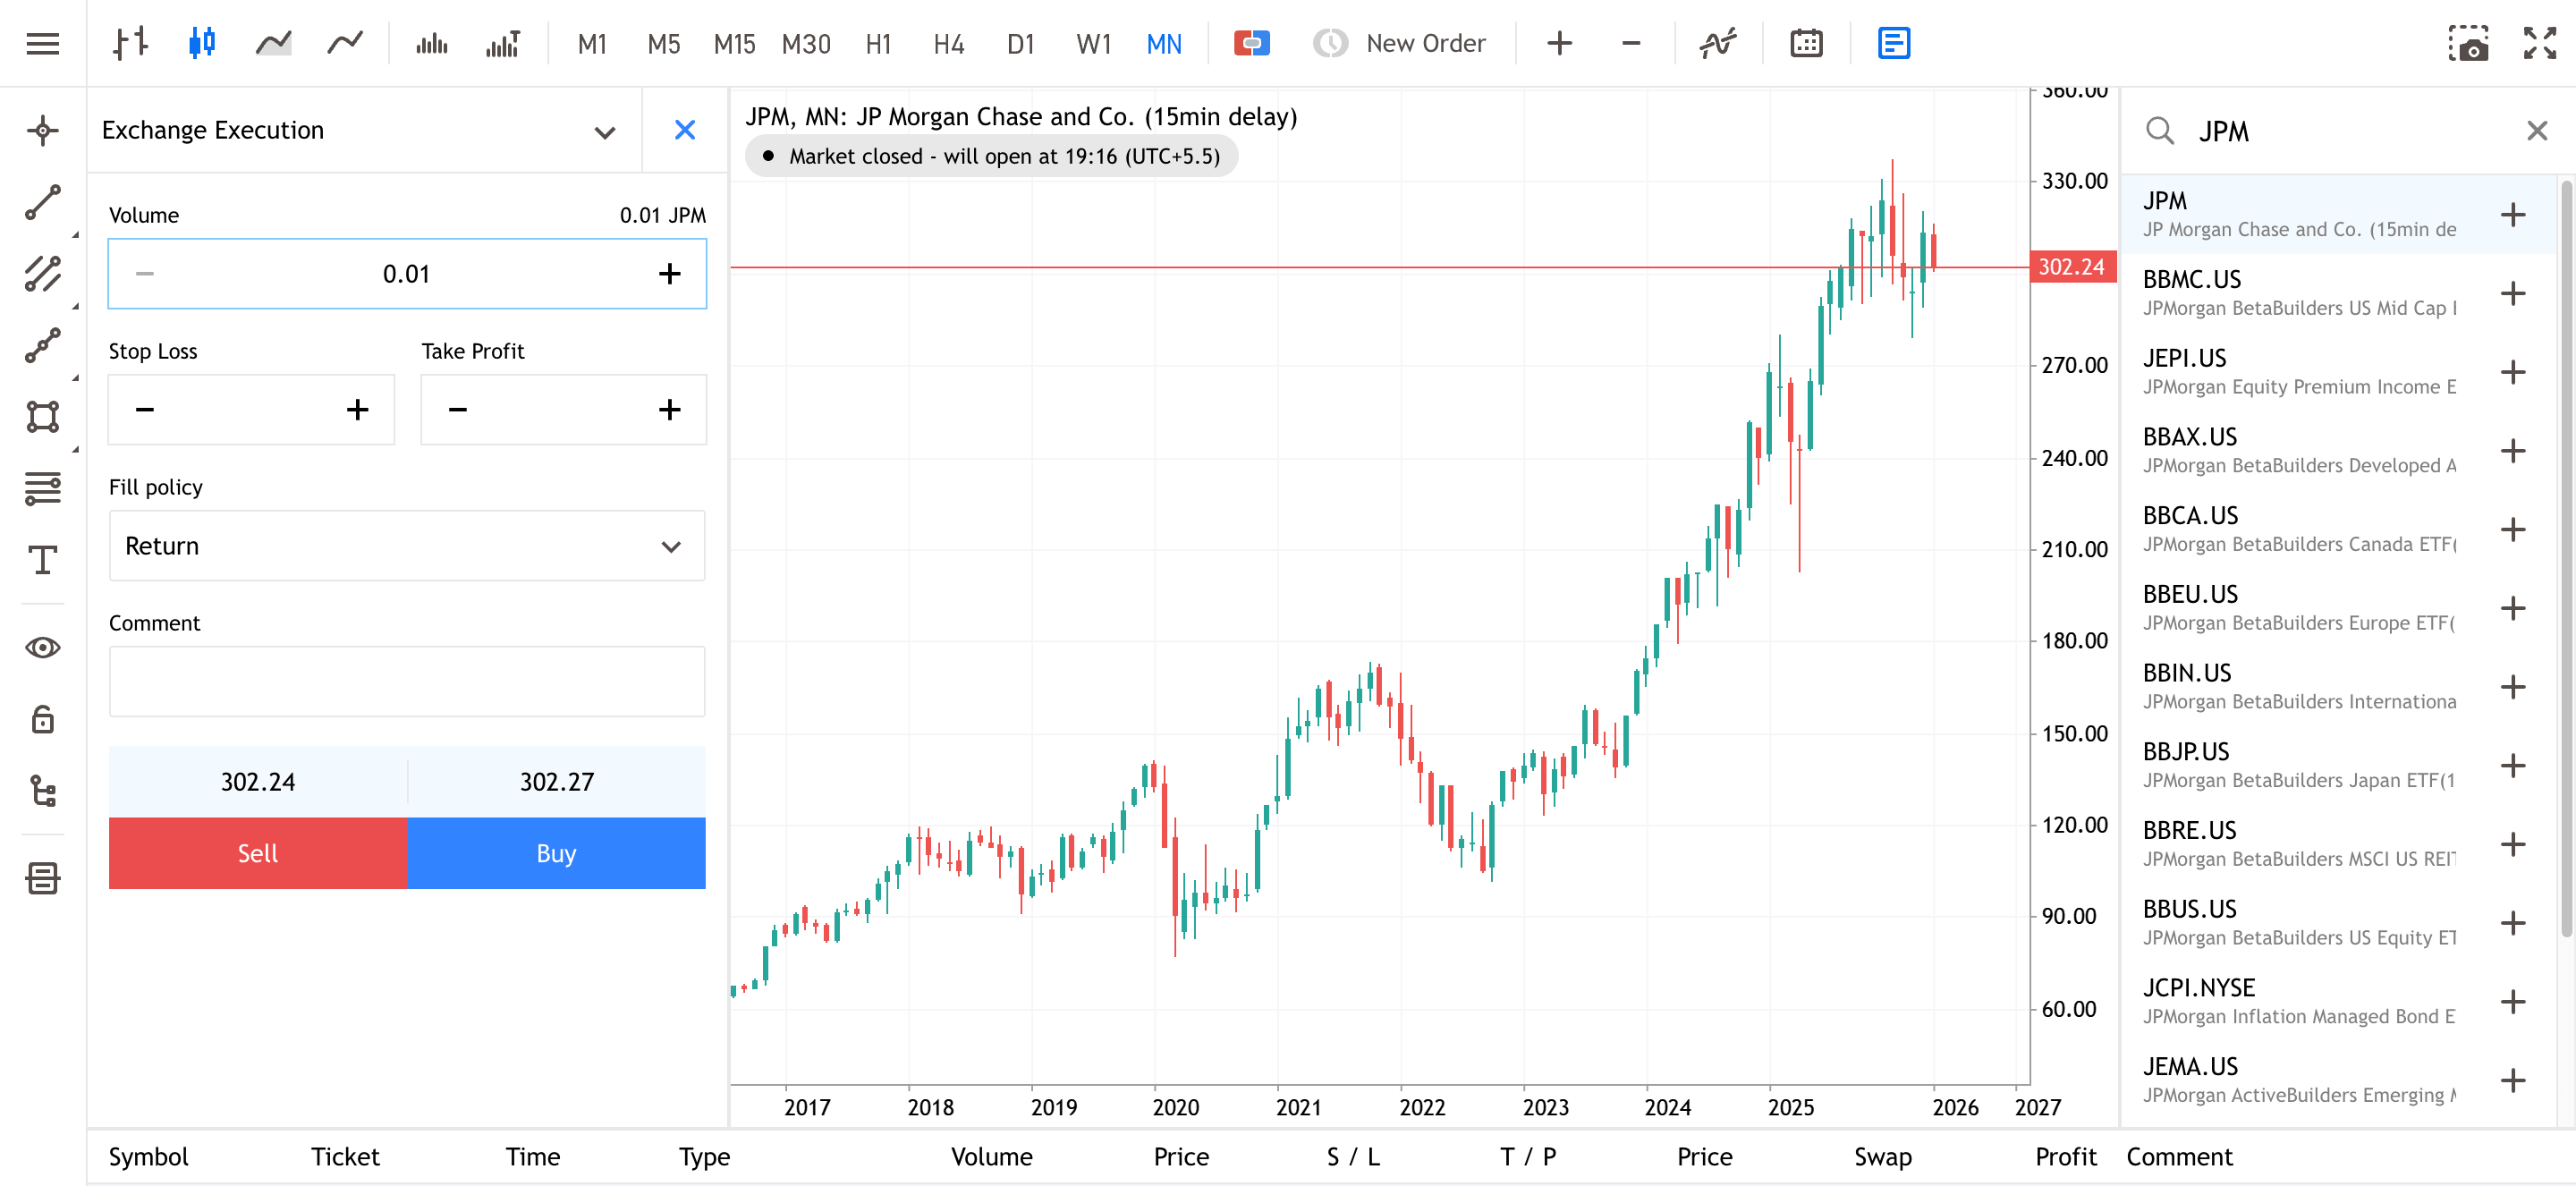Open the economic calendar icon
This screenshot has width=2576, height=1186.
pyautogui.click(x=1806, y=43)
